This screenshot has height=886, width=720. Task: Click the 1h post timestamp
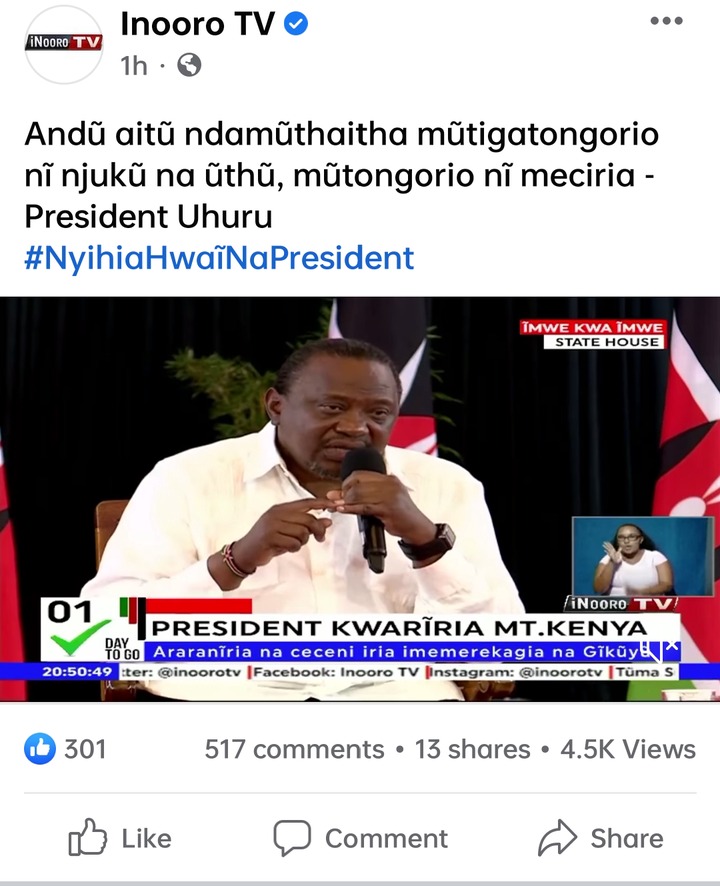coord(133,66)
